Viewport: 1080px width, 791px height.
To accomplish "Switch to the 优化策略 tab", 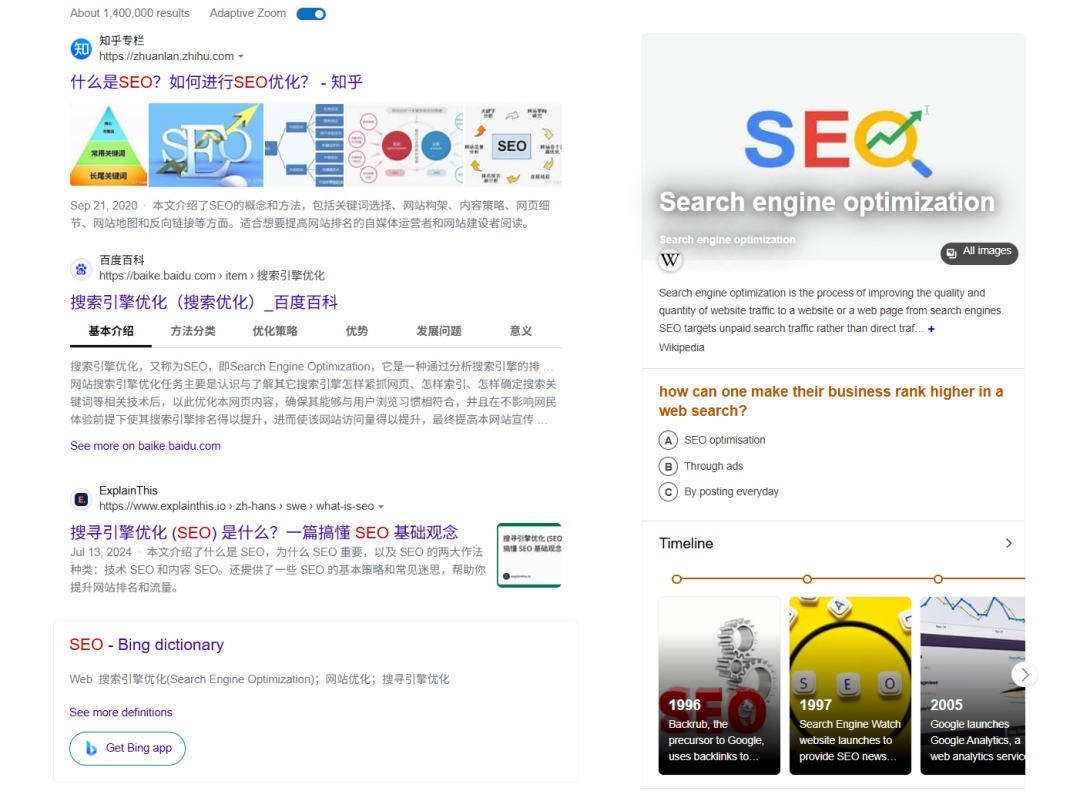I will pyautogui.click(x=274, y=331).
